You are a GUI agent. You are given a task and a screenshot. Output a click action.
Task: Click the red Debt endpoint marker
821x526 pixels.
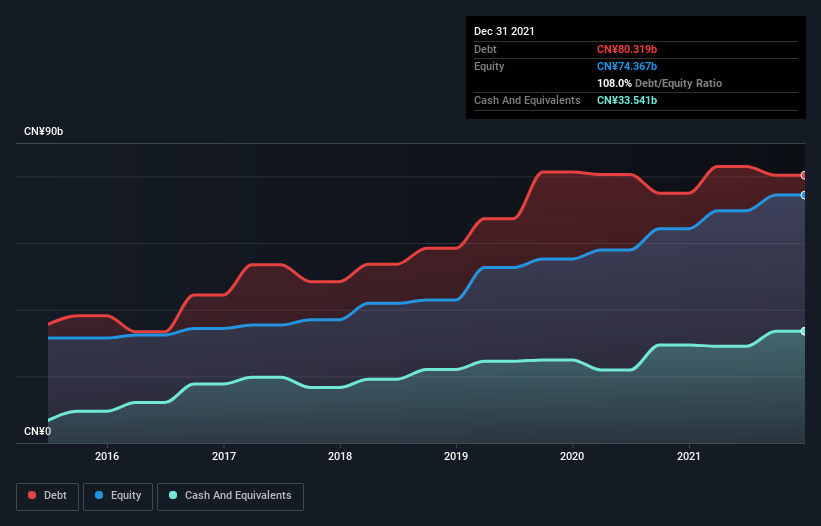click(804, 175)
